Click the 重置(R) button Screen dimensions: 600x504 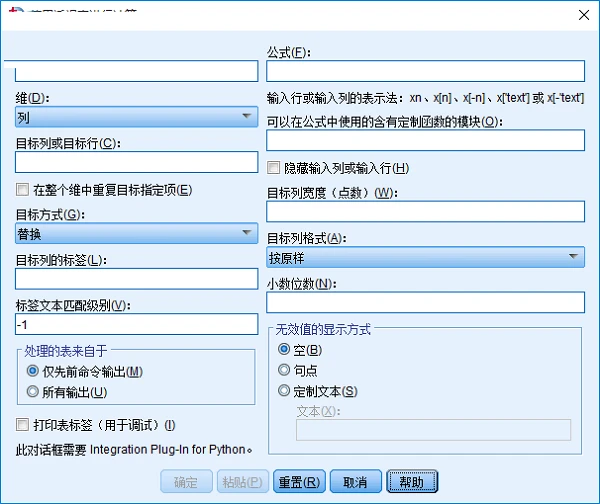tap(299, 481)
